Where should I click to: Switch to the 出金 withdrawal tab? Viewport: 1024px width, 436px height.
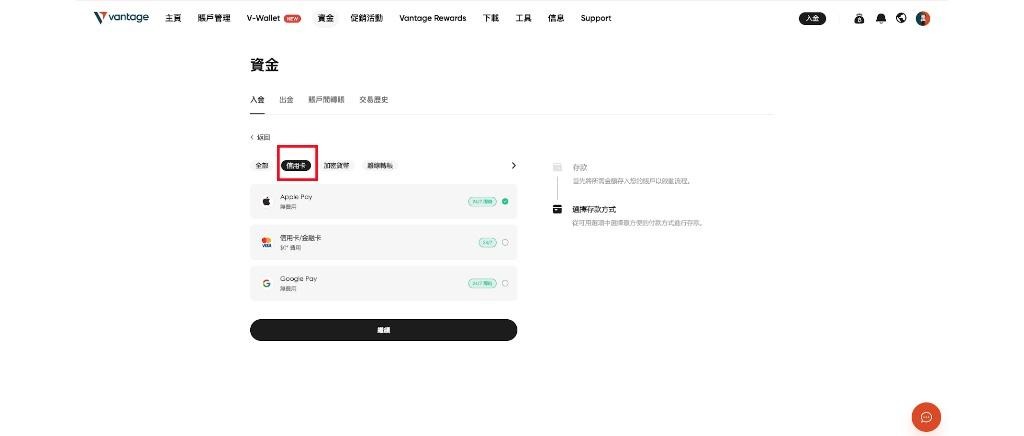286,100
